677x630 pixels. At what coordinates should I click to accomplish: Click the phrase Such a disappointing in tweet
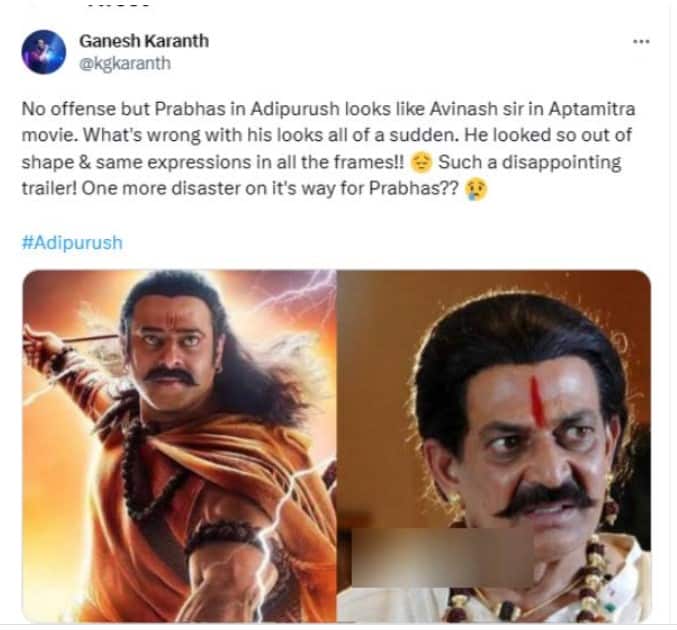point(530,163)
